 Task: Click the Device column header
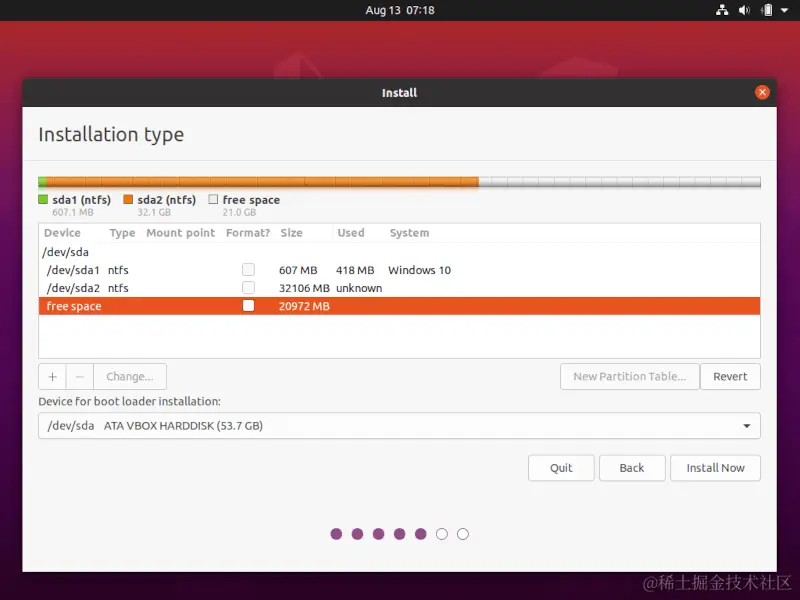(x=62, y=233)
